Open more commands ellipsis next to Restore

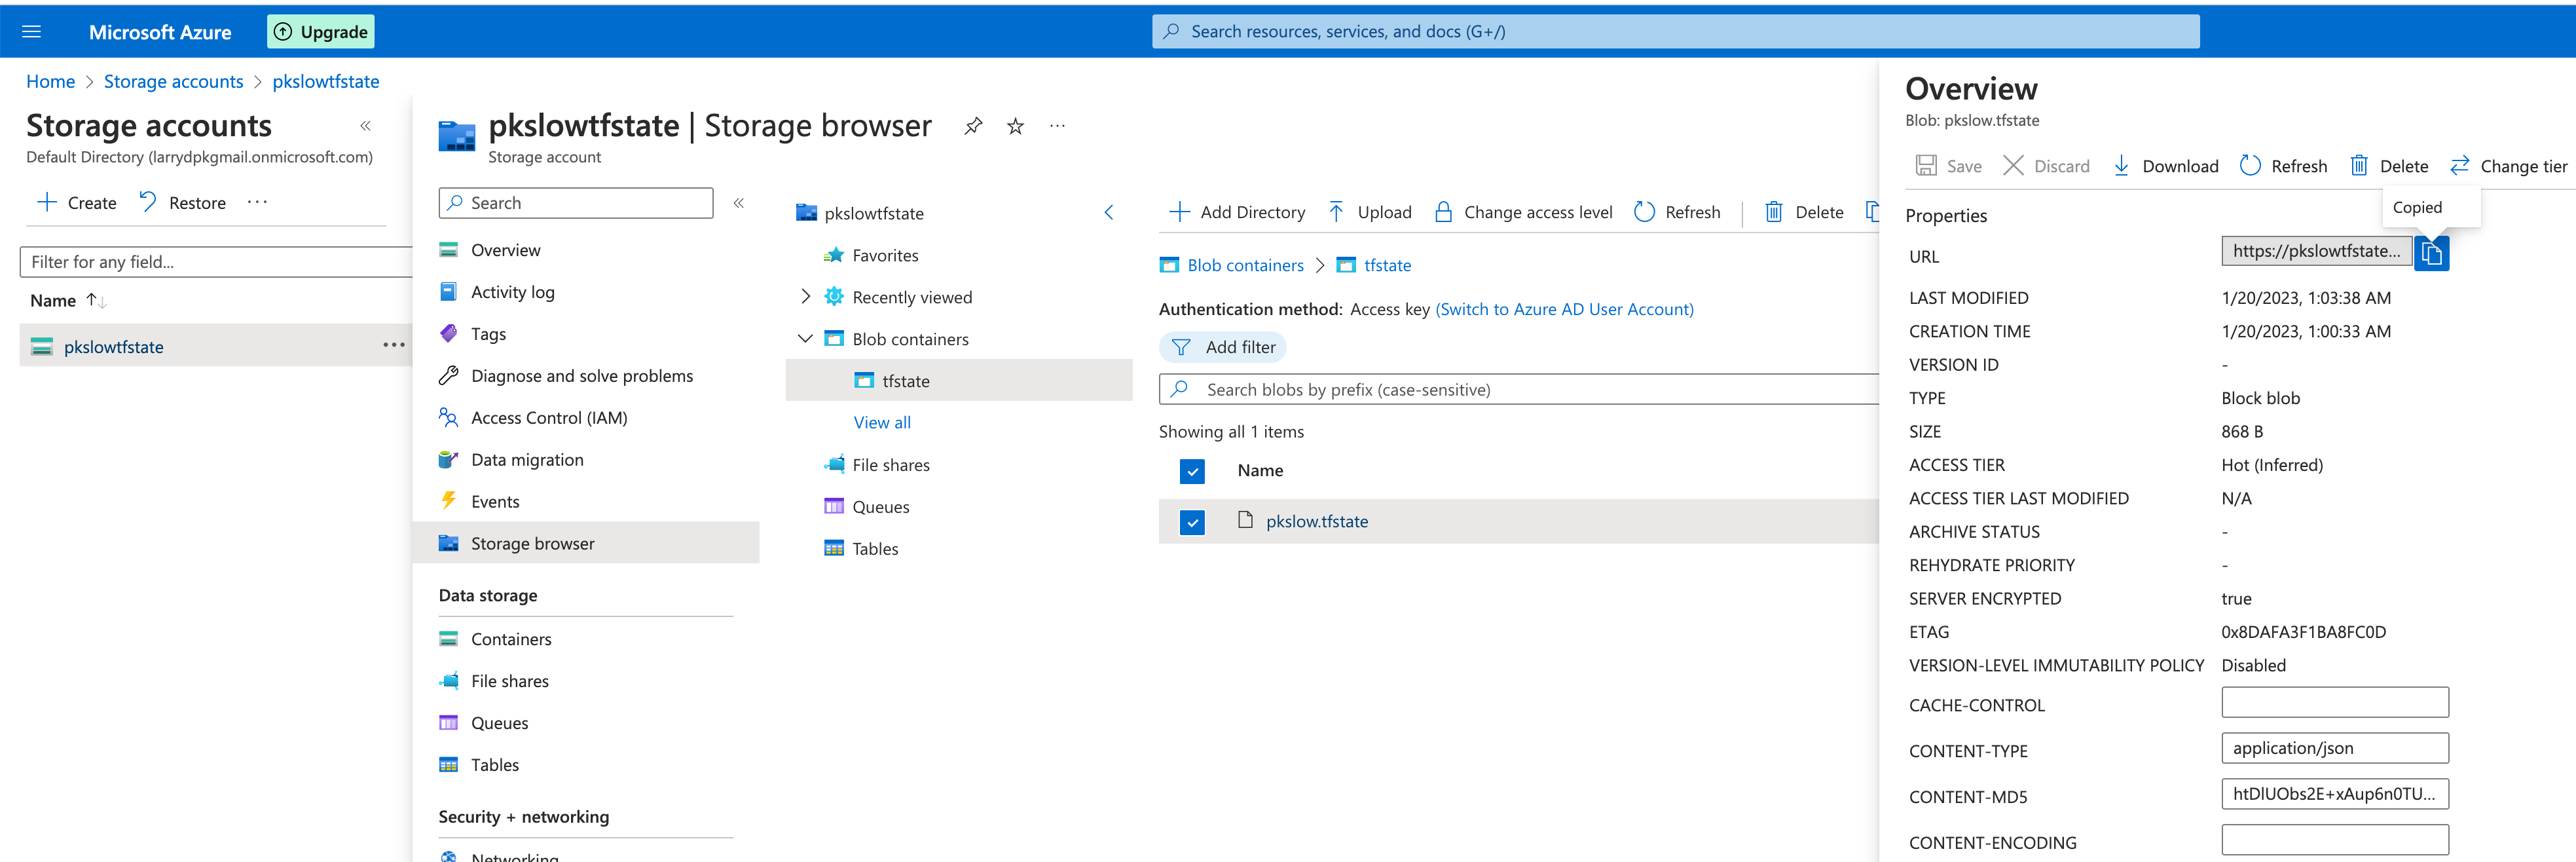[257, 202]
